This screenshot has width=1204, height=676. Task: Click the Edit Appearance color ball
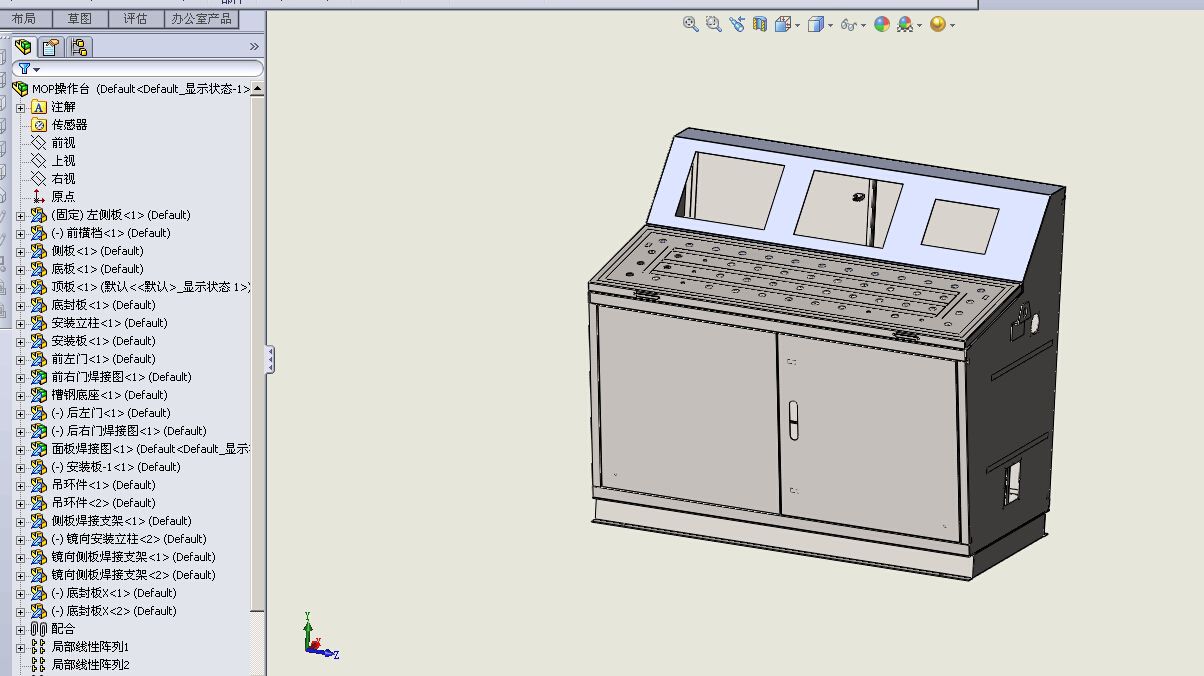pyautogui.click(x=882, y=24)
